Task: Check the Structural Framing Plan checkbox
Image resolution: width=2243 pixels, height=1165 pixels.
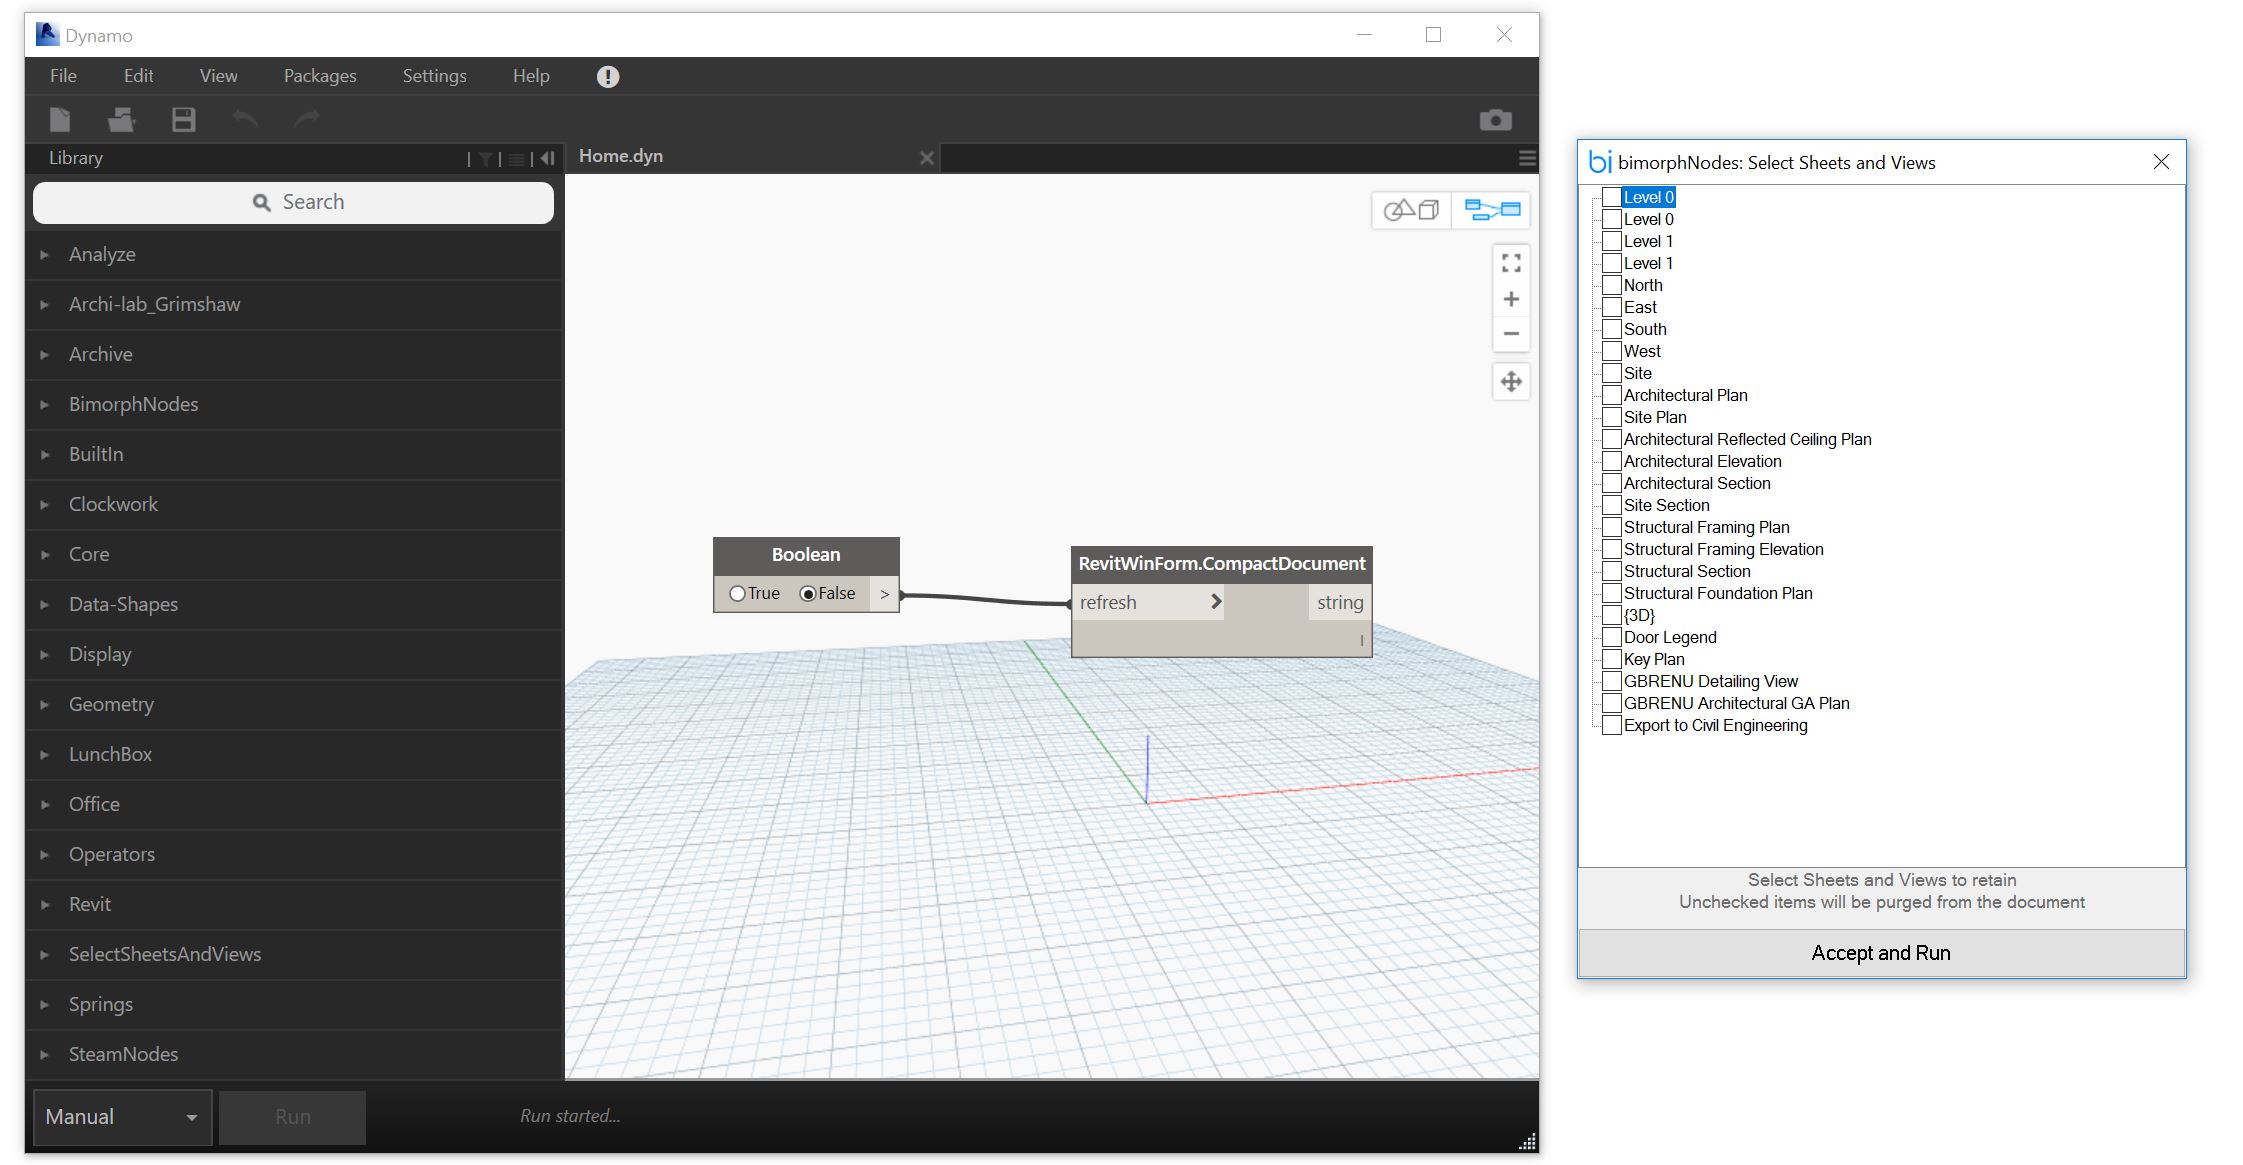Action: [1610, 527]
